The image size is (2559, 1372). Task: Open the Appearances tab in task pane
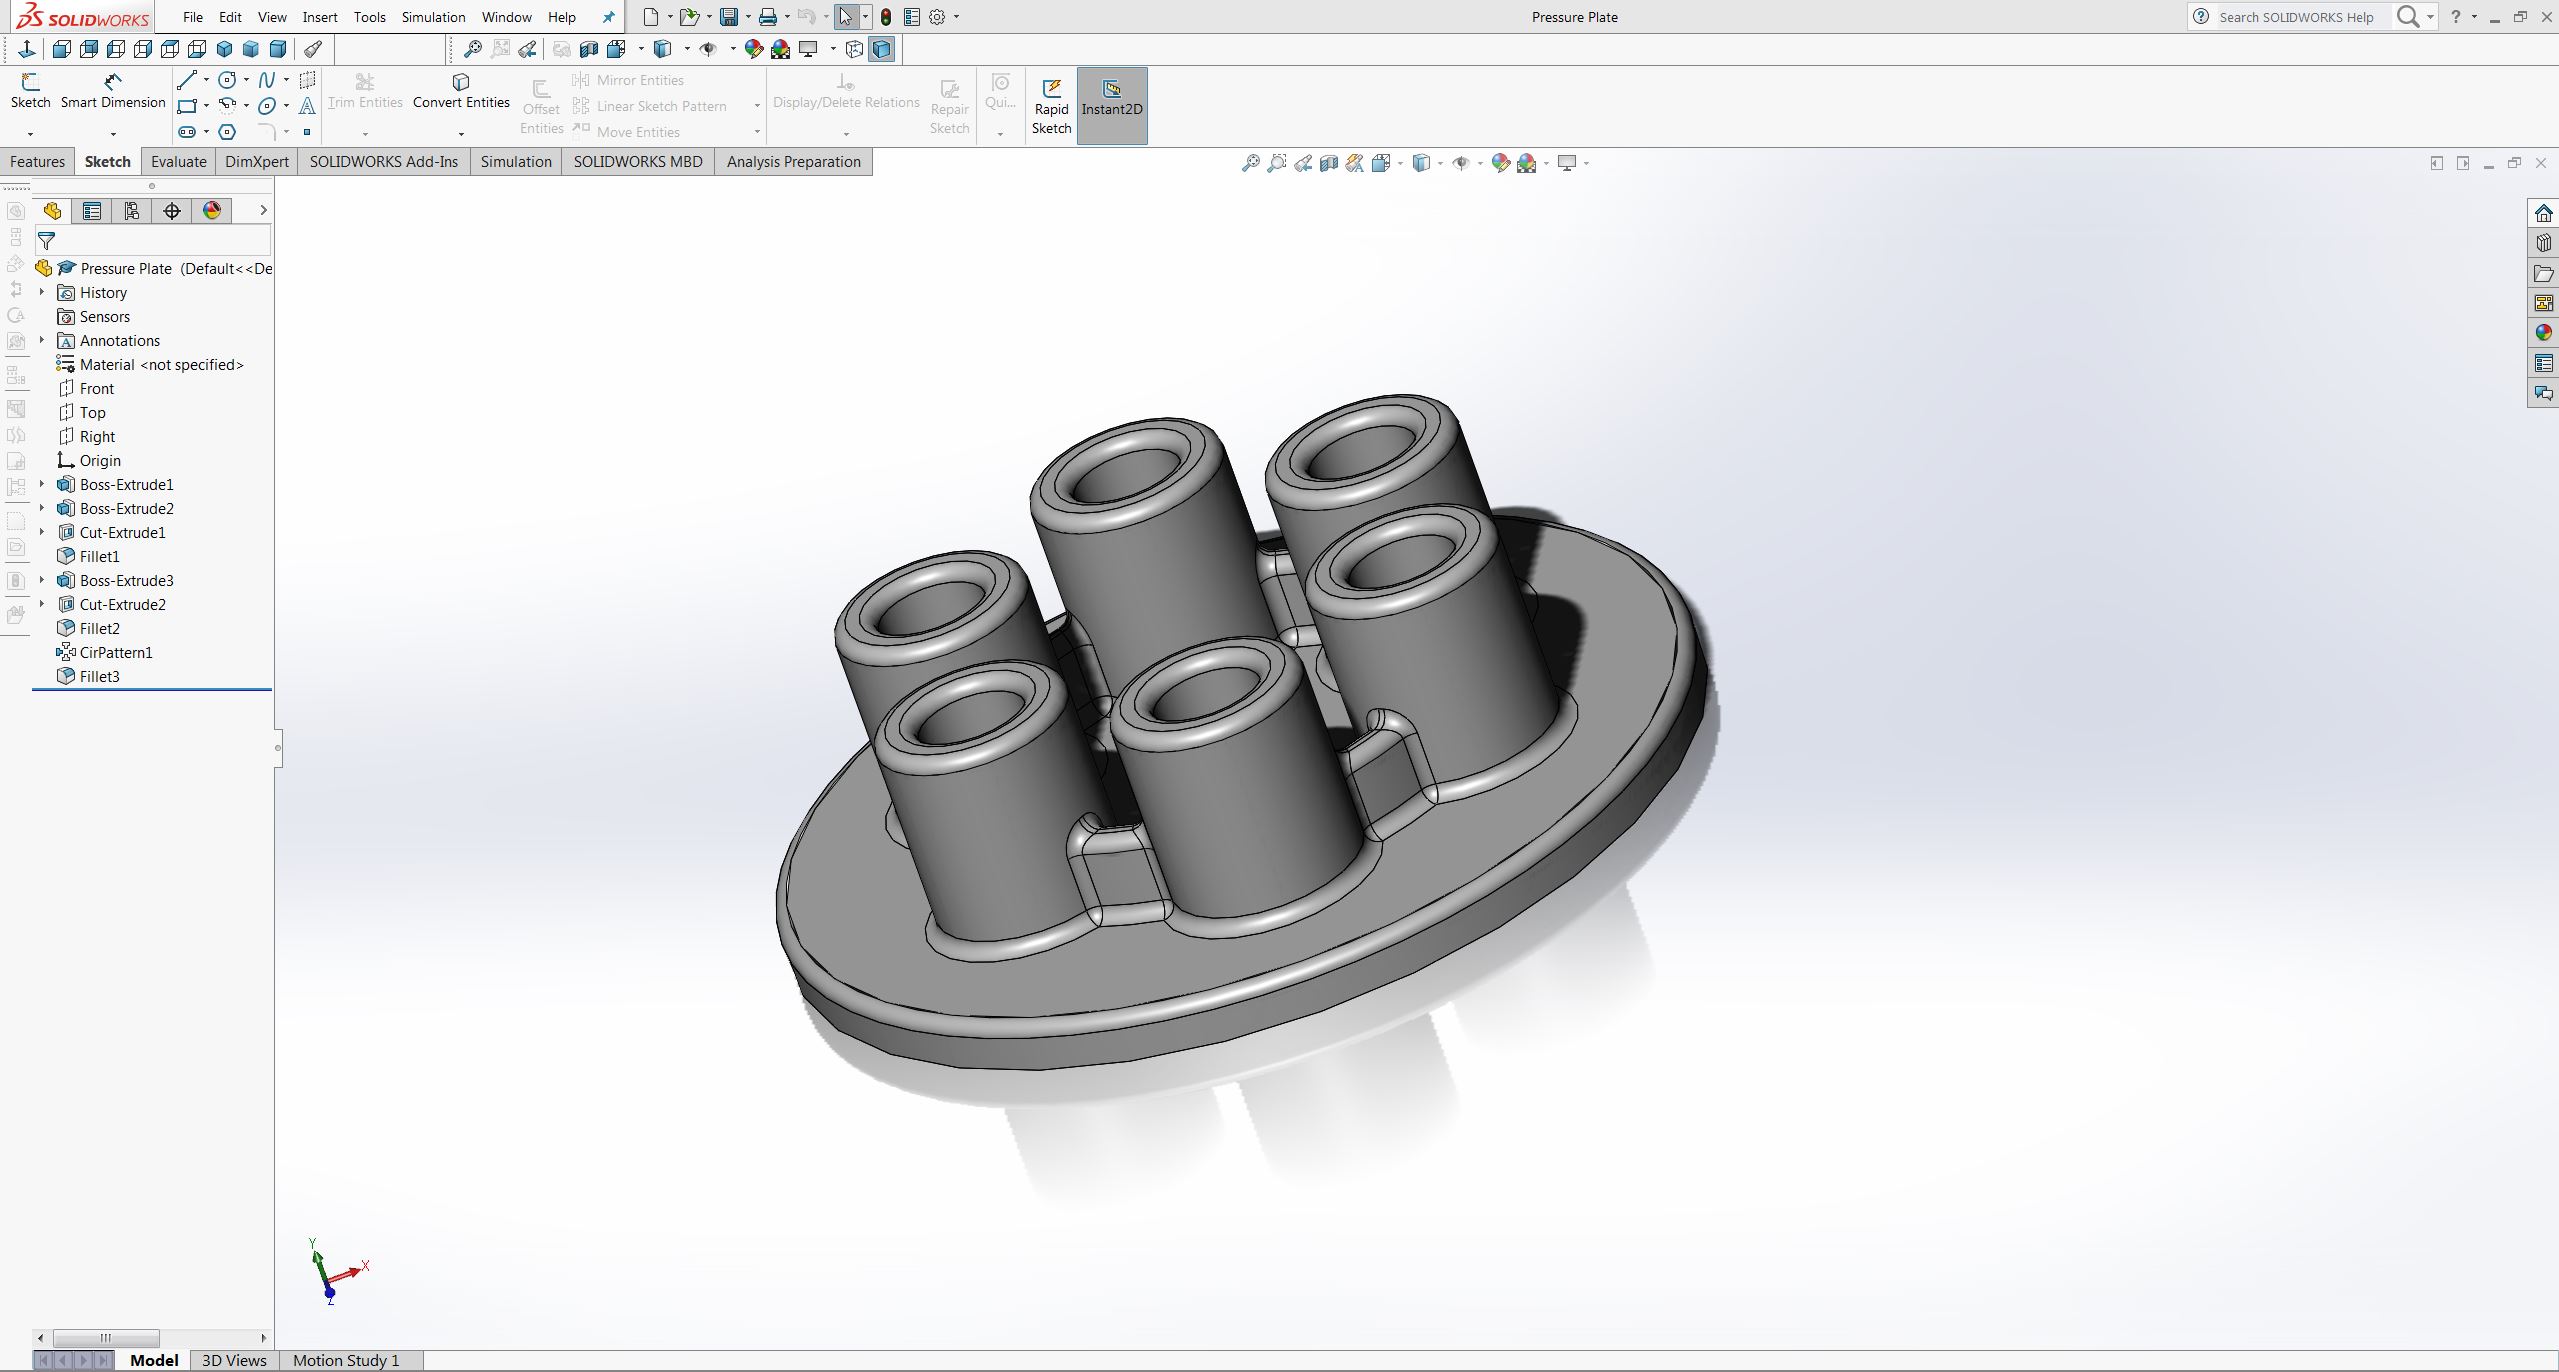2543,333
